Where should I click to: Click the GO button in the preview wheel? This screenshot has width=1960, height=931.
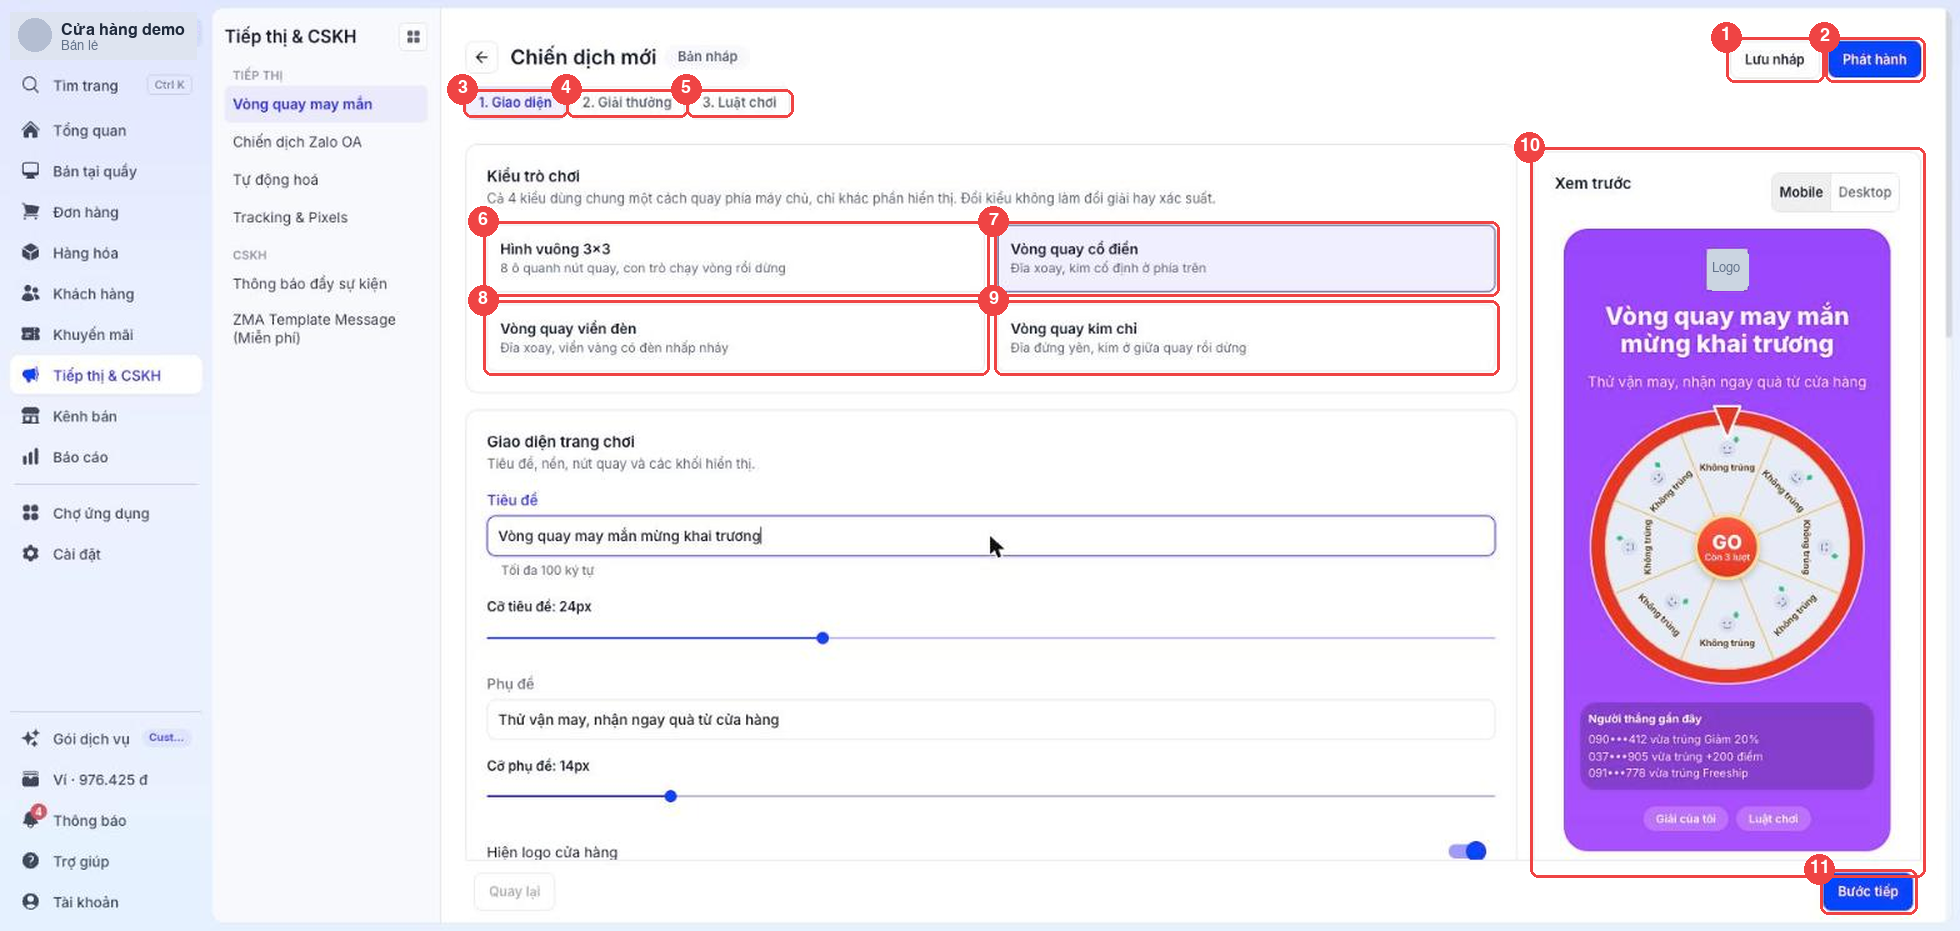pyautogui.click(x=1727, y=546)
